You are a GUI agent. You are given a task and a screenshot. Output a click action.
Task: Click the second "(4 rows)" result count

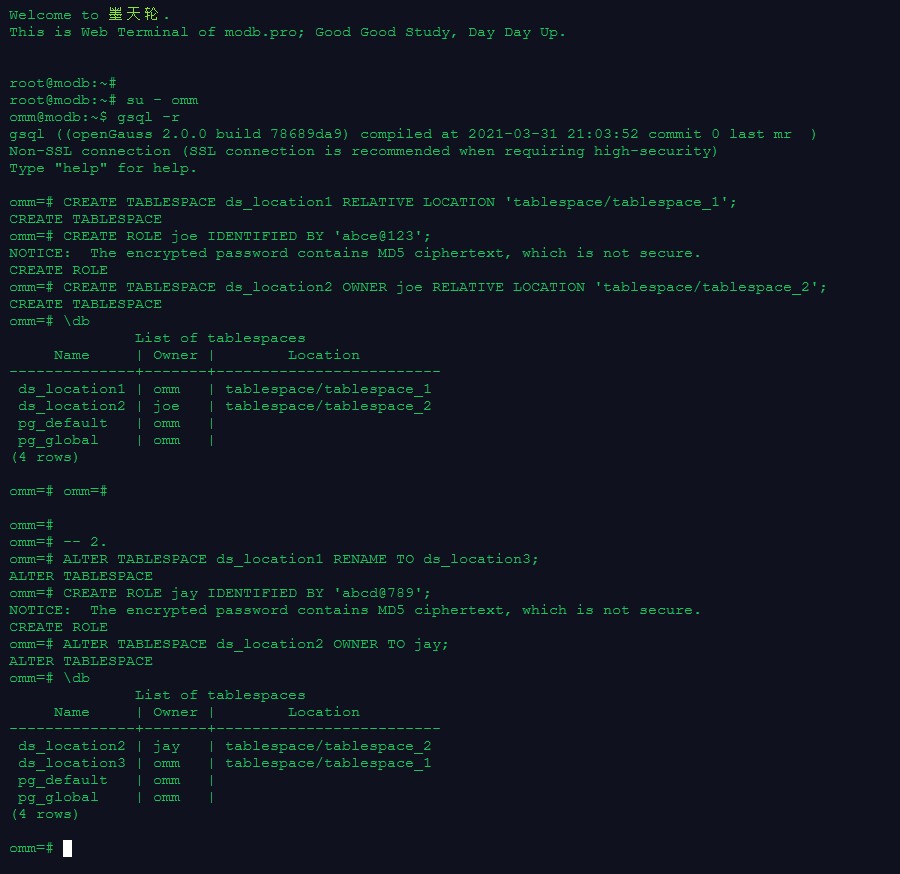pyautogui.click(x=44, y=814)
